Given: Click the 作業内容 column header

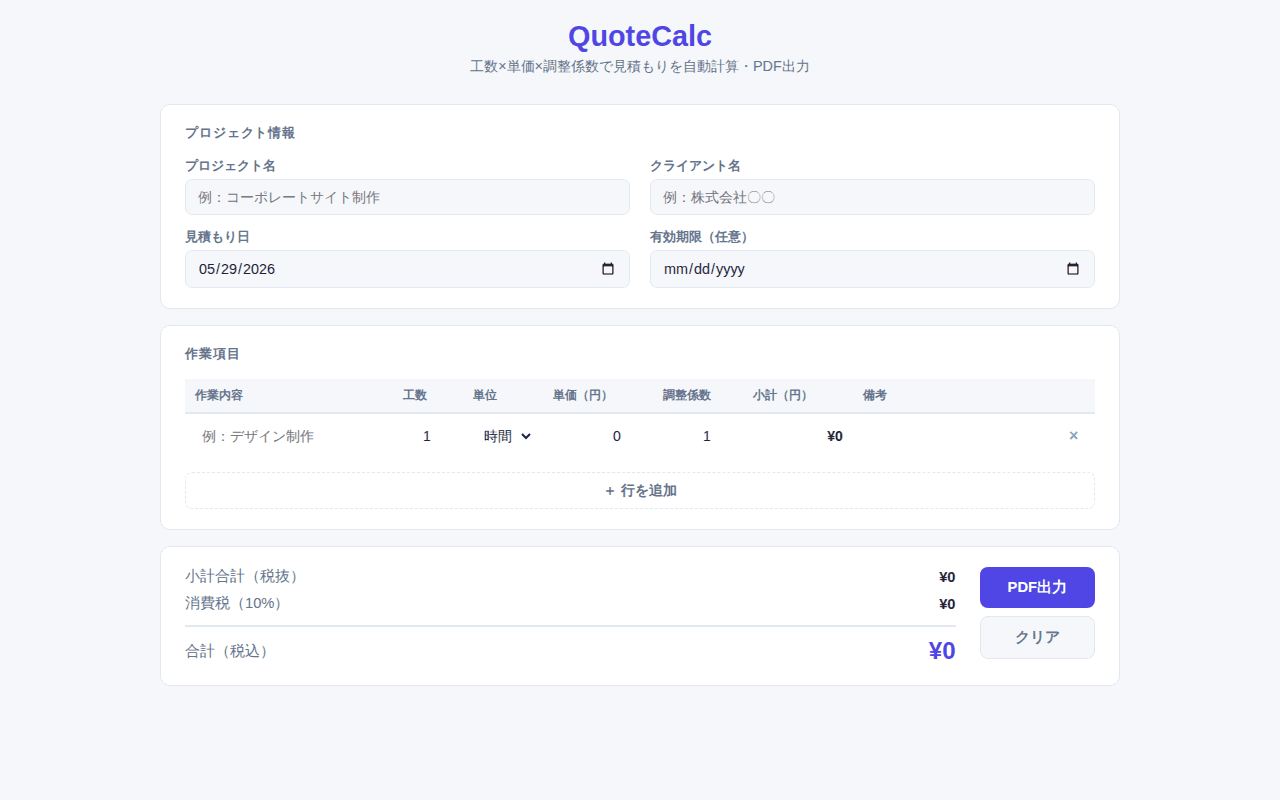Looking at the screenshot, I should [219, 395].
